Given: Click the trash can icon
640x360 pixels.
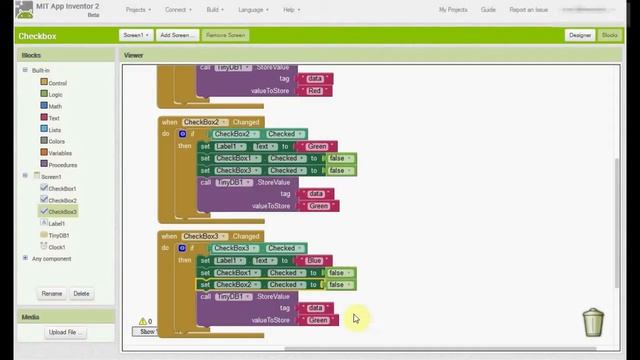Looking at the screenshot, I should pyautogui.click(x=593, y=322).
